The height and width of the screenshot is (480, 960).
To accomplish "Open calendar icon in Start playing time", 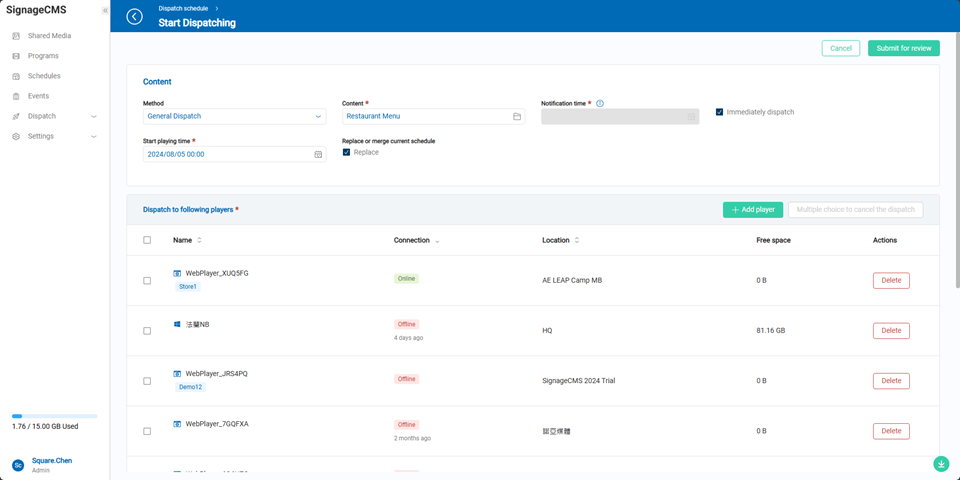I will click(x=318, y=155).
